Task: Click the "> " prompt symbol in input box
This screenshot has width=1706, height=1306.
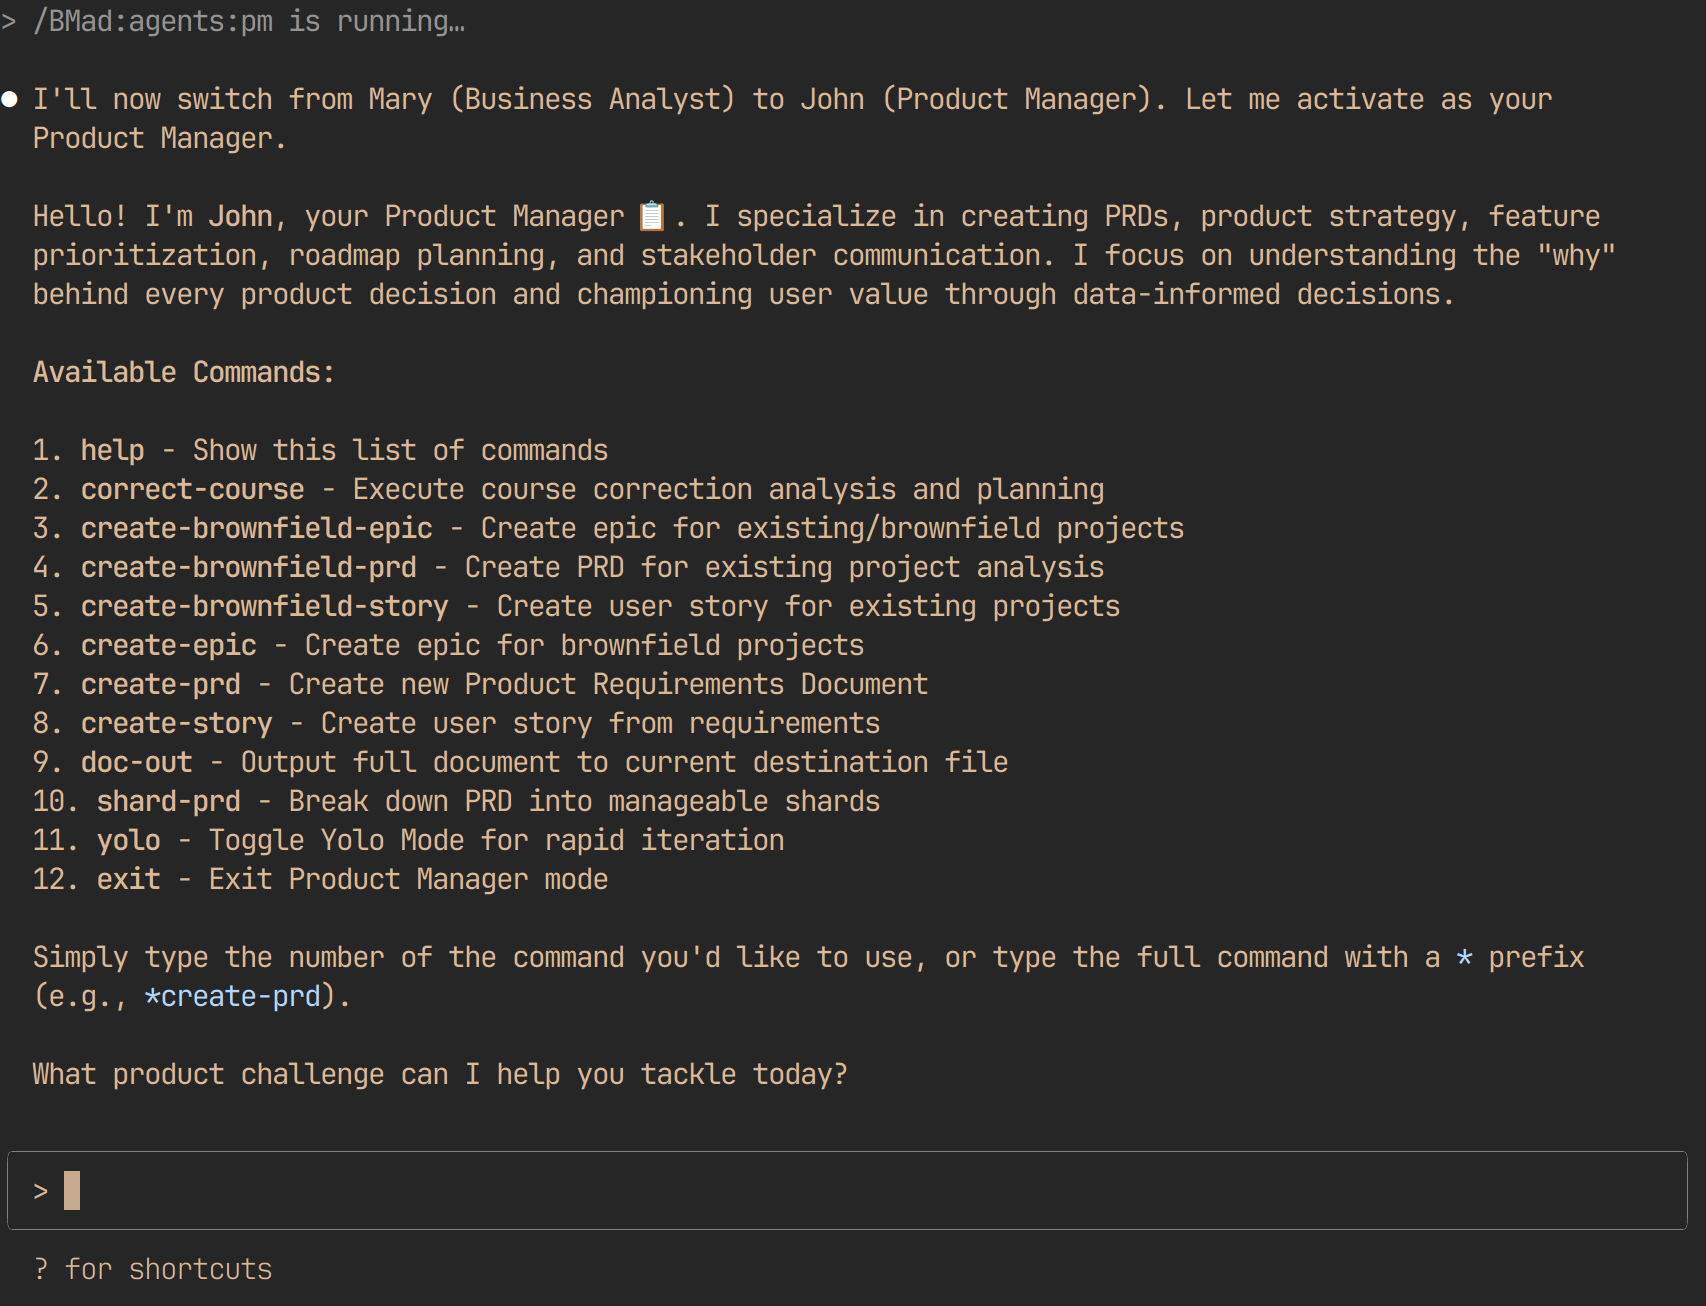Action: (41, 1191)
